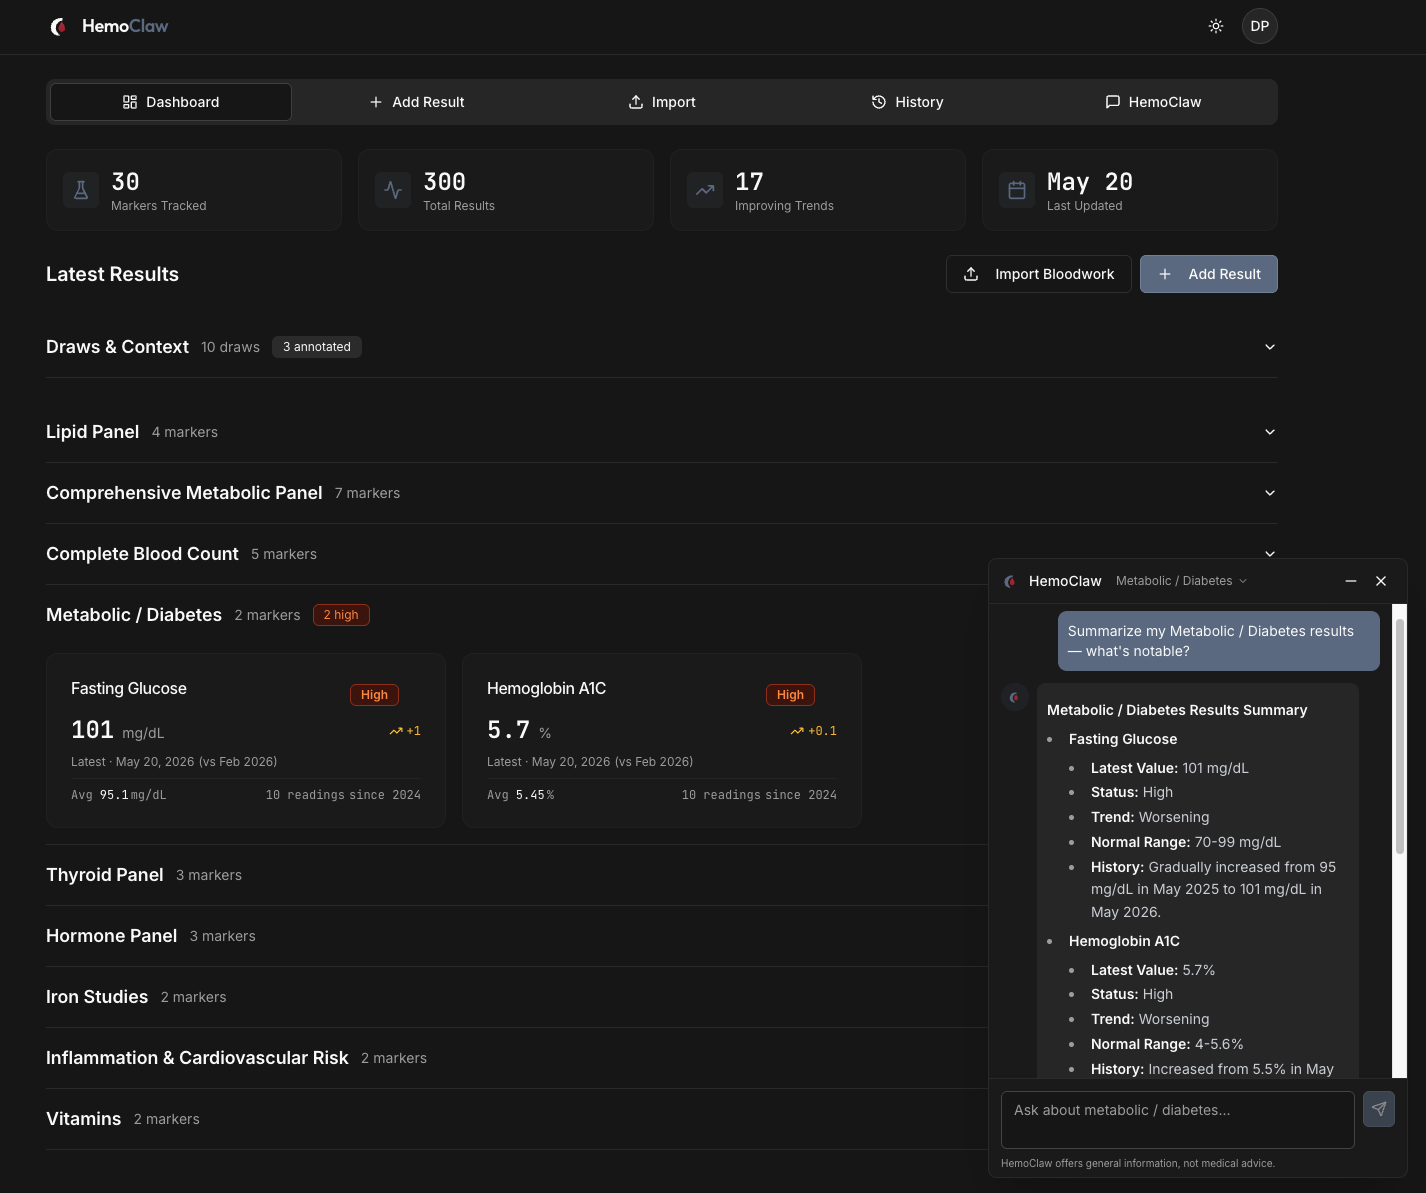
Task: Minimize the HemoClaw chat panel
Action: coord(1351,581)
